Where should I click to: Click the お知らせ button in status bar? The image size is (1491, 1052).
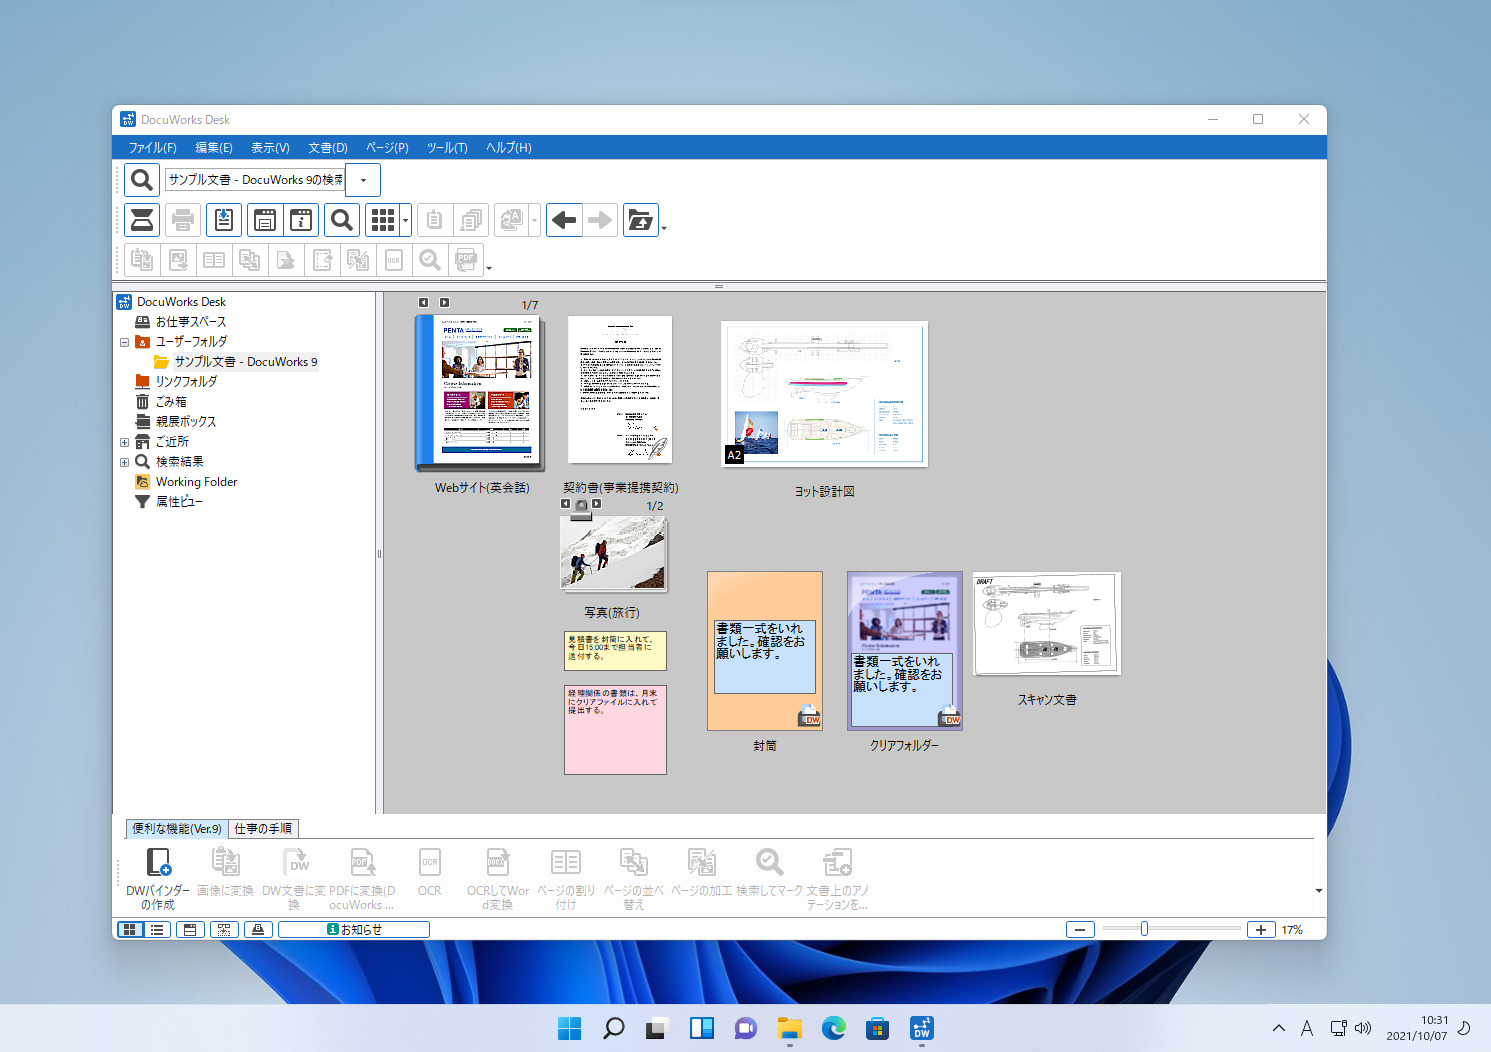354,929
